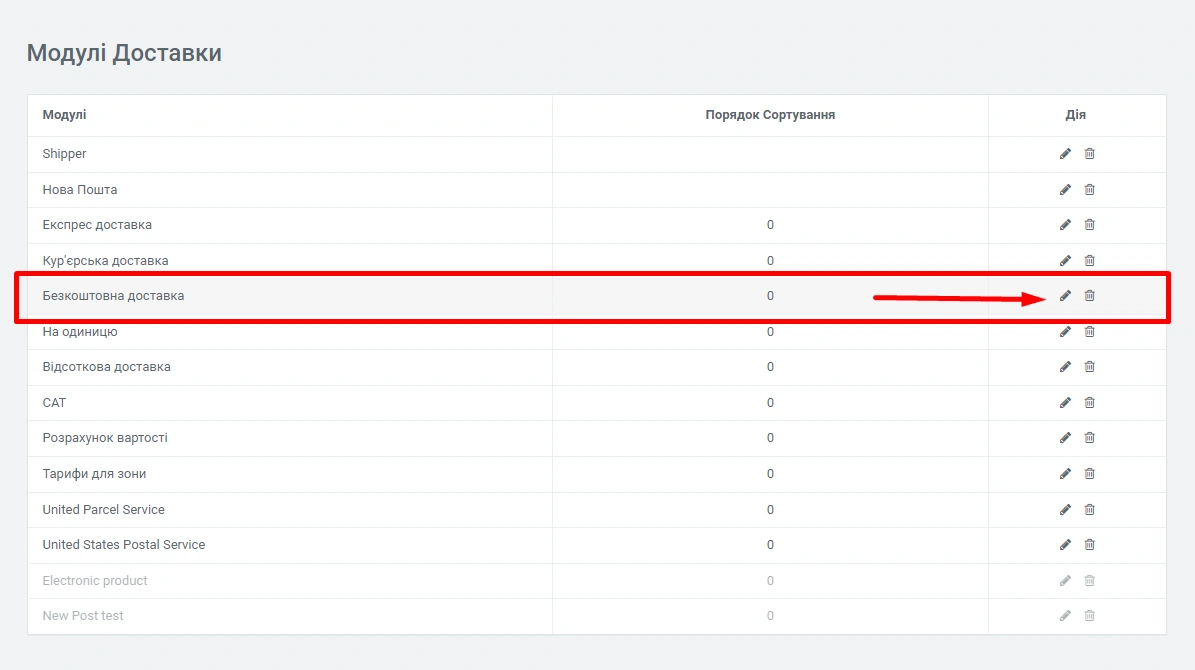Trash the Відсоткова доставка module
The height and width of the screenshot is (670, 1195).
(1090, 367)
